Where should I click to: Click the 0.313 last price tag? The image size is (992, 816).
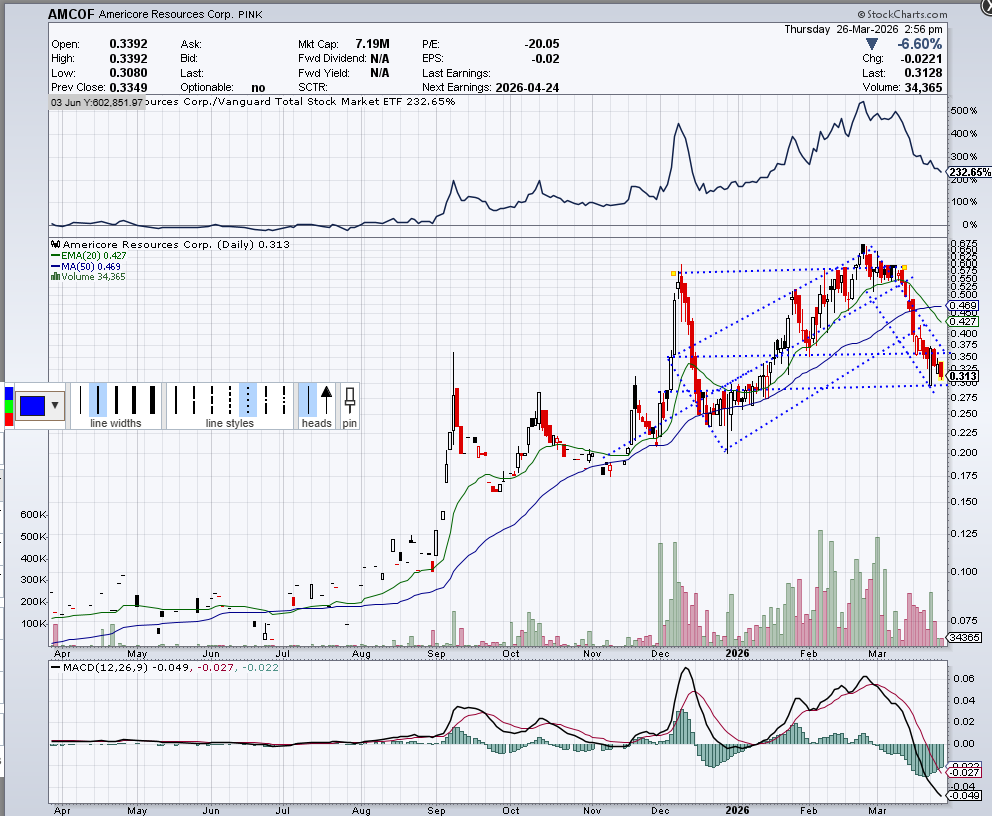tap(964, 376)
